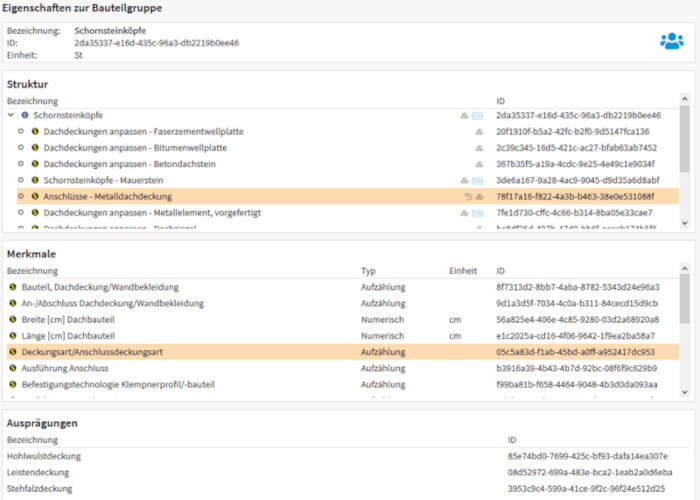700x500 pixels.
Task: Click yellow icon beside Deckungsart/Anschlussdeckungsart
Action: click(x=13, y=352)
